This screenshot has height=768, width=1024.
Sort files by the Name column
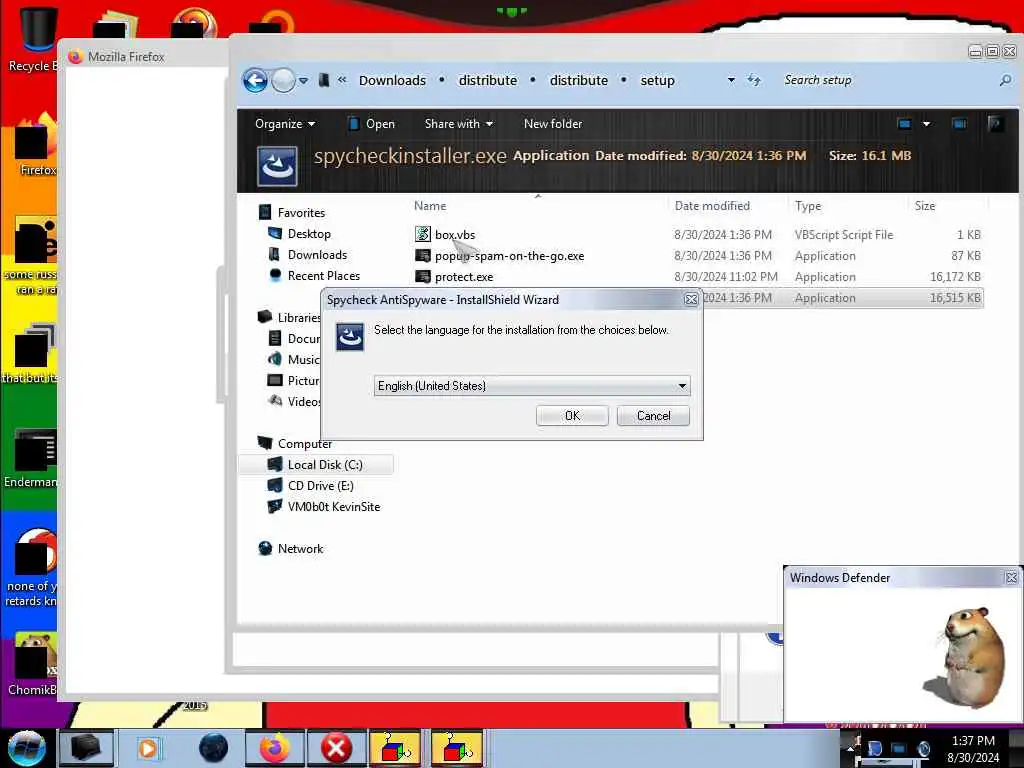[430, 206]
